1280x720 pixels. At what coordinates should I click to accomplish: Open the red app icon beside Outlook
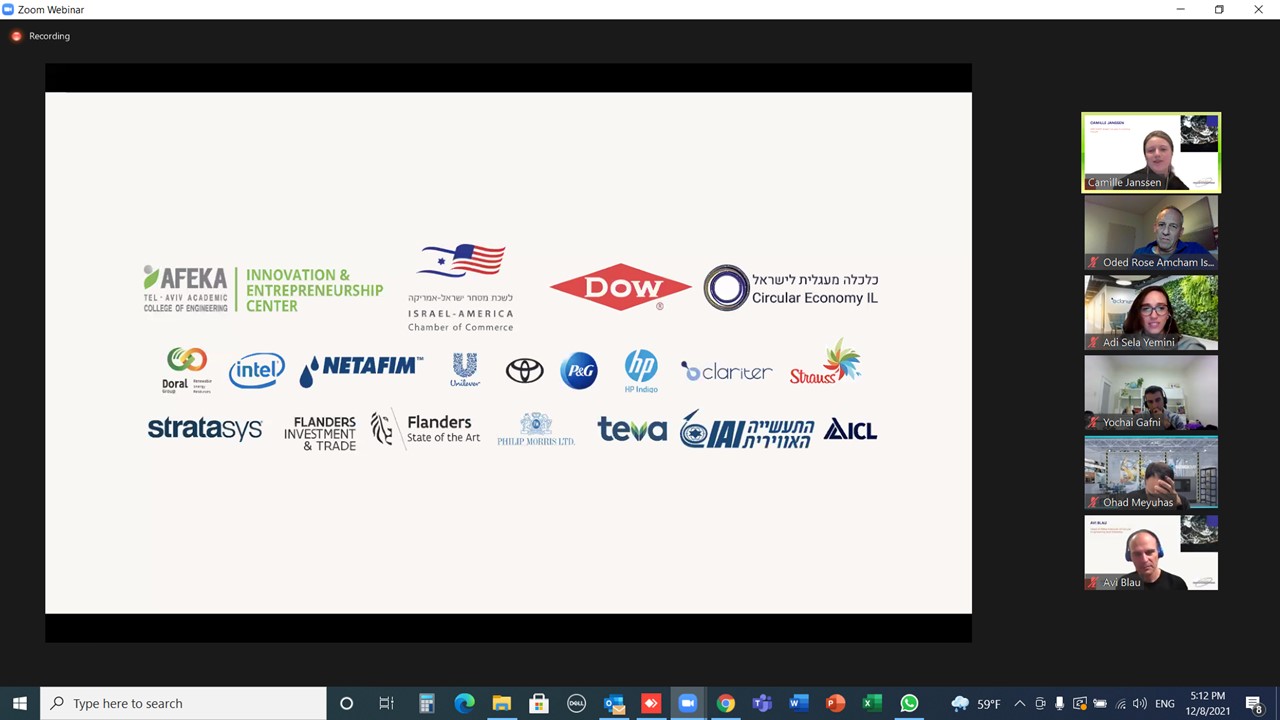(650, 703)
